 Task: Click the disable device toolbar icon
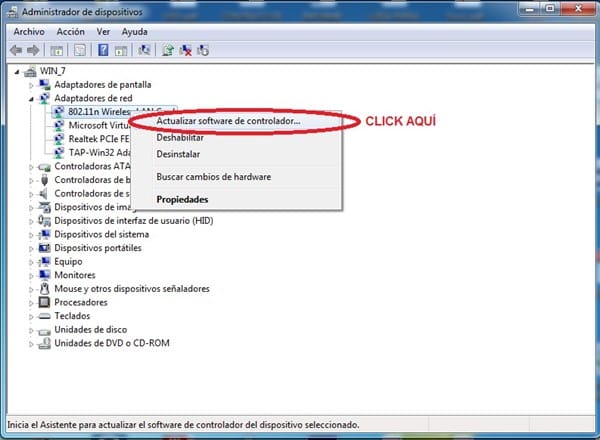click(x=203, y=50)
